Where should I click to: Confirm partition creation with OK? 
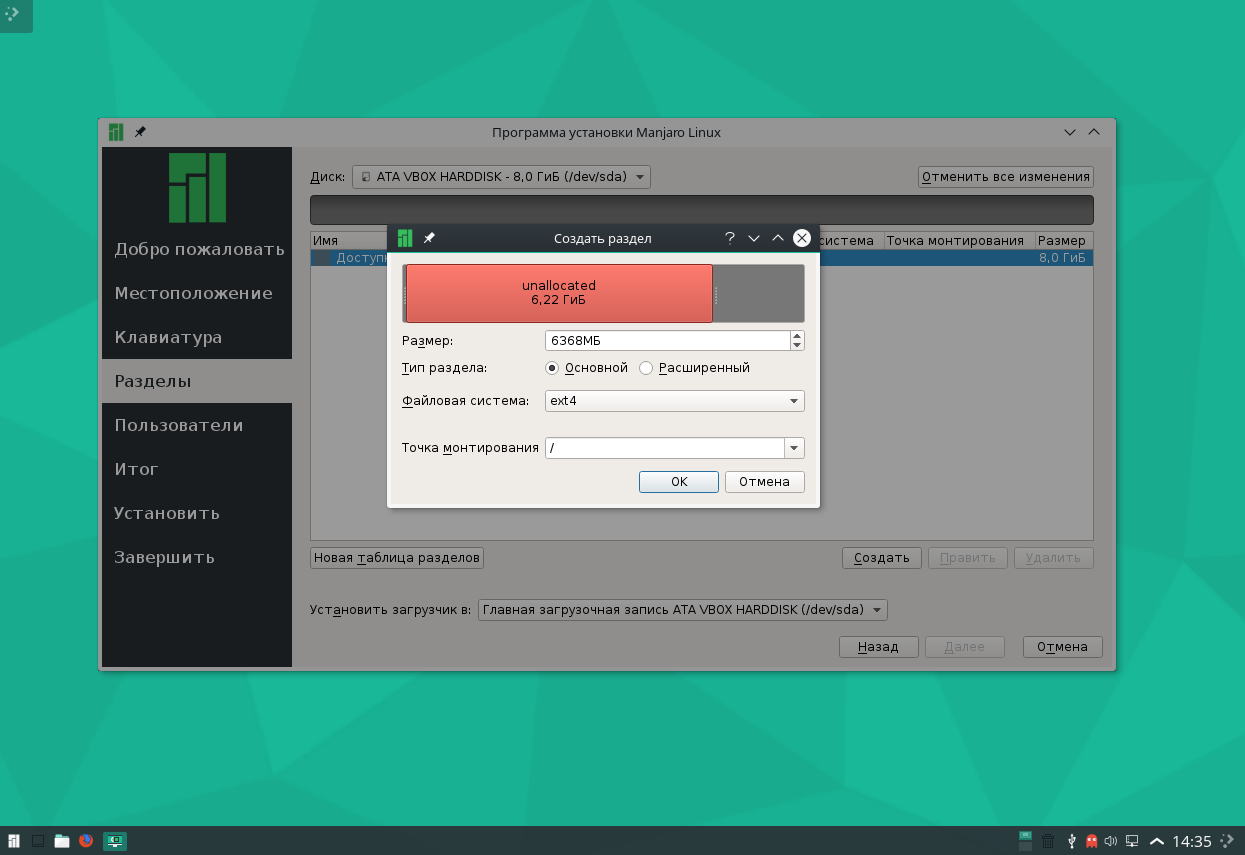(x=679, y=482)
